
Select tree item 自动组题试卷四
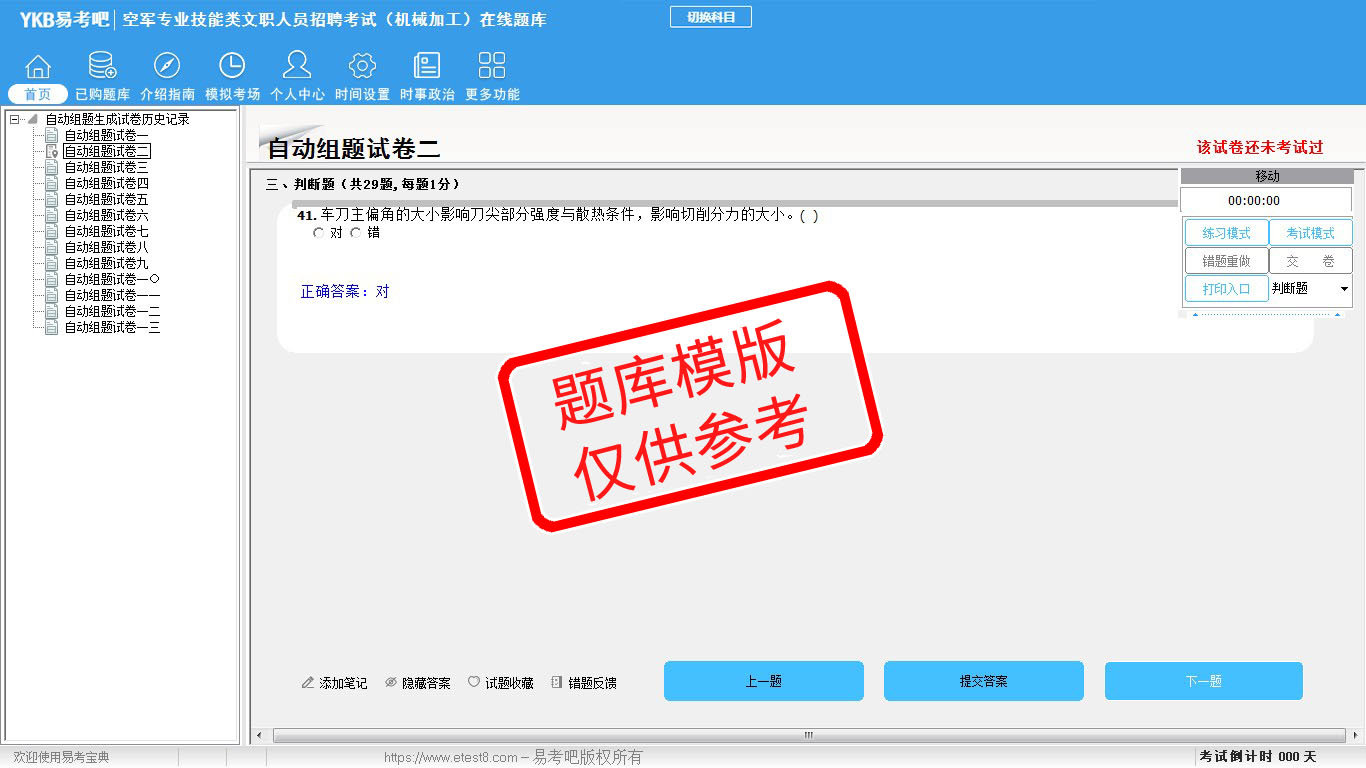click(x=107, y=183)
